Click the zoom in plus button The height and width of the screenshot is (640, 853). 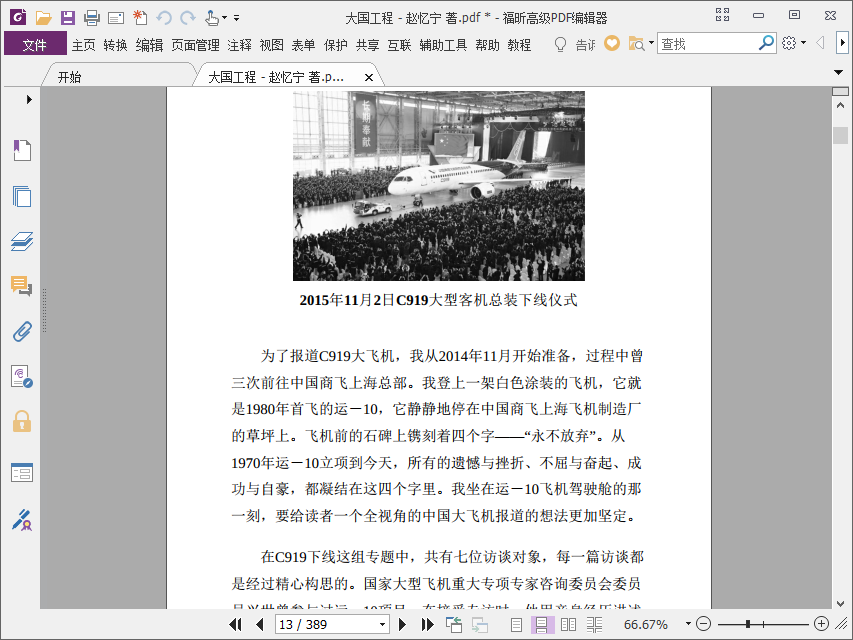821,624
